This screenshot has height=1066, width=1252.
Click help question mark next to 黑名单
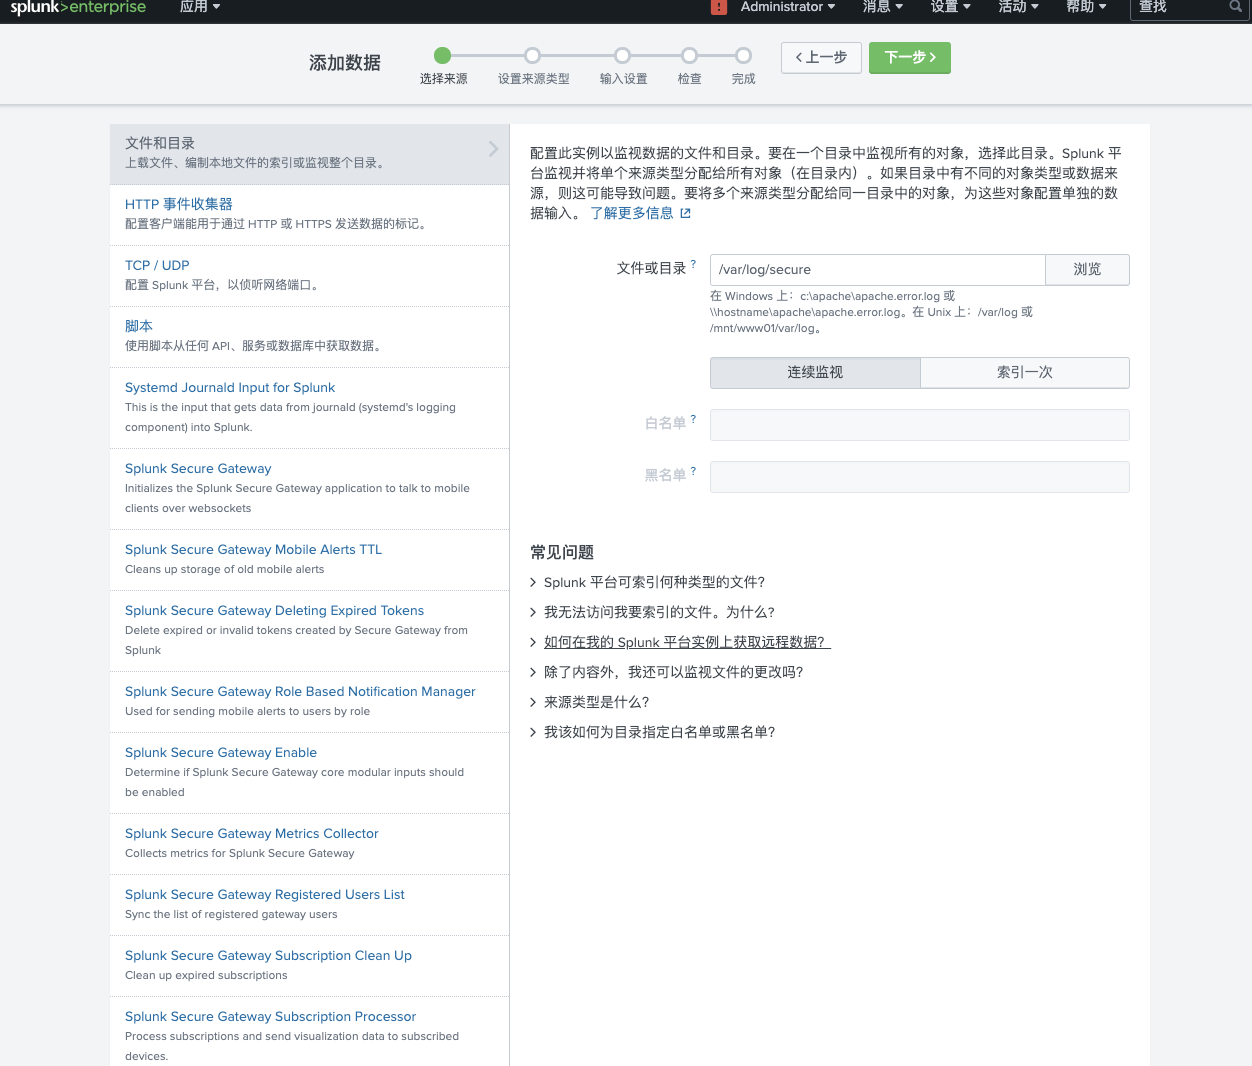click(x=693, y=471)
